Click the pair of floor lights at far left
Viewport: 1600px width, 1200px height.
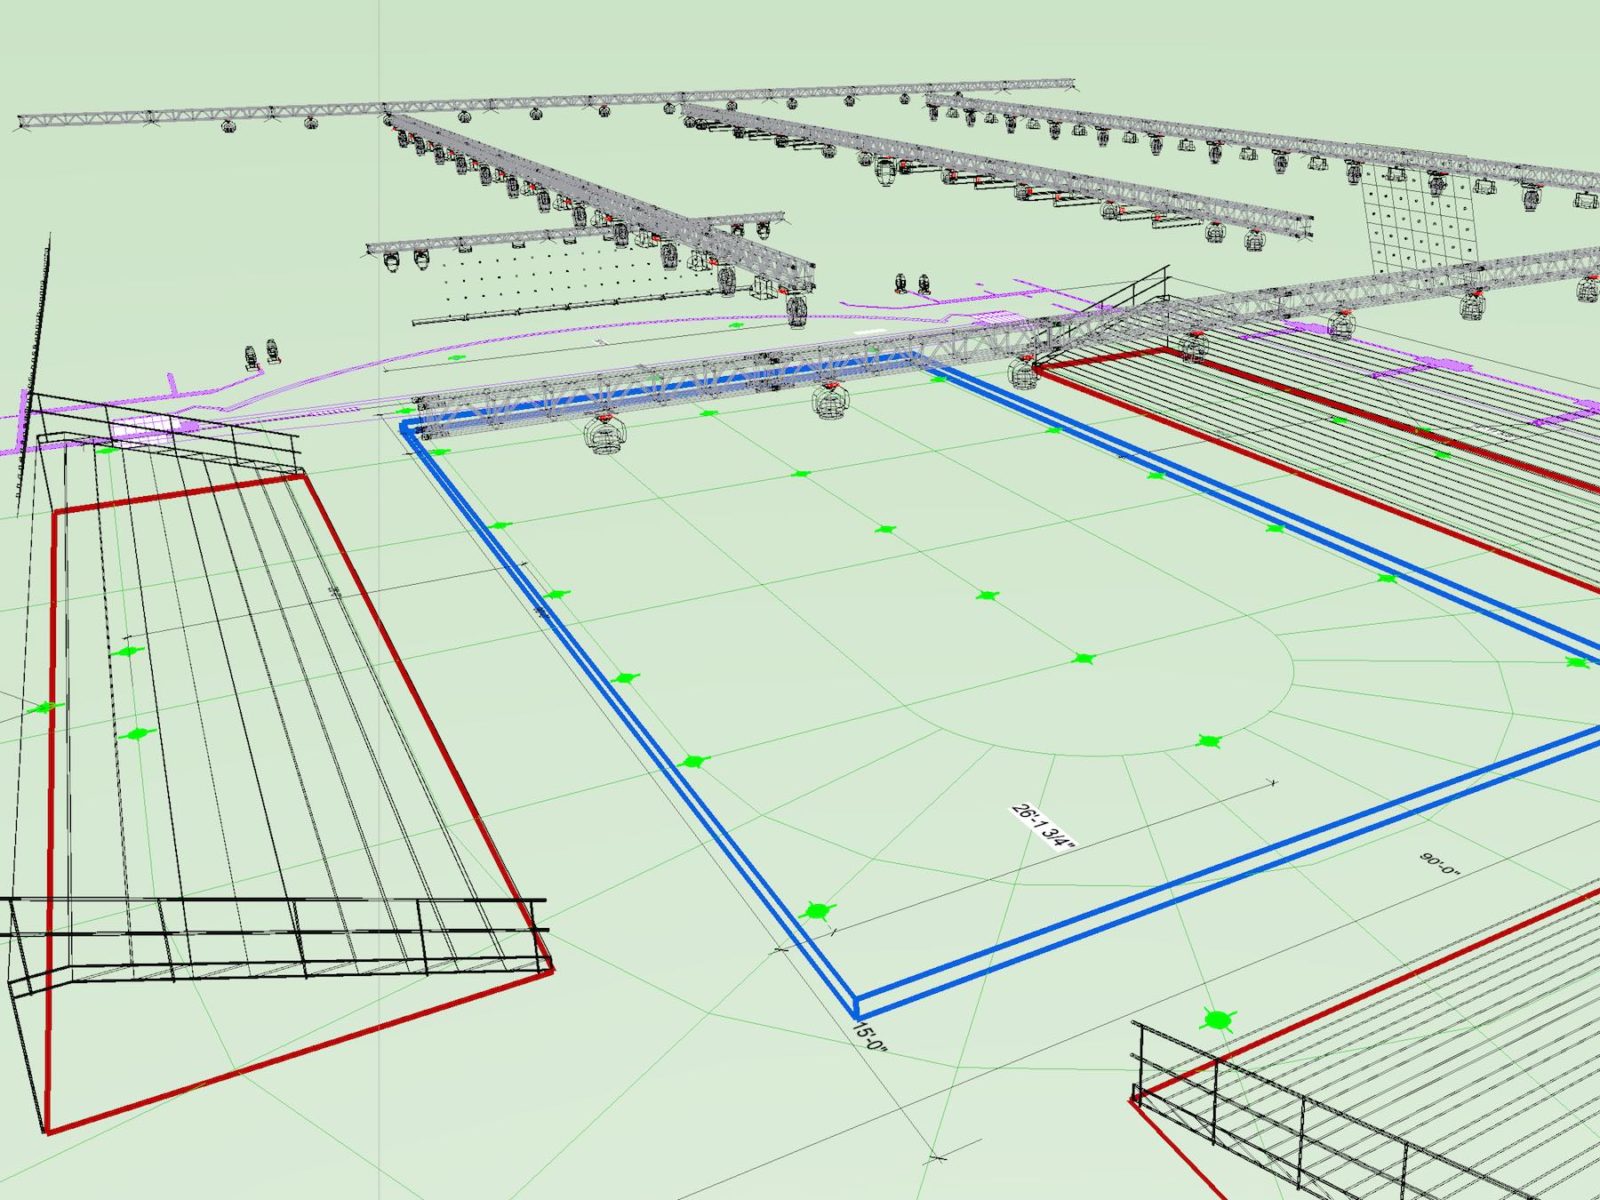click(x=261, y=354)
